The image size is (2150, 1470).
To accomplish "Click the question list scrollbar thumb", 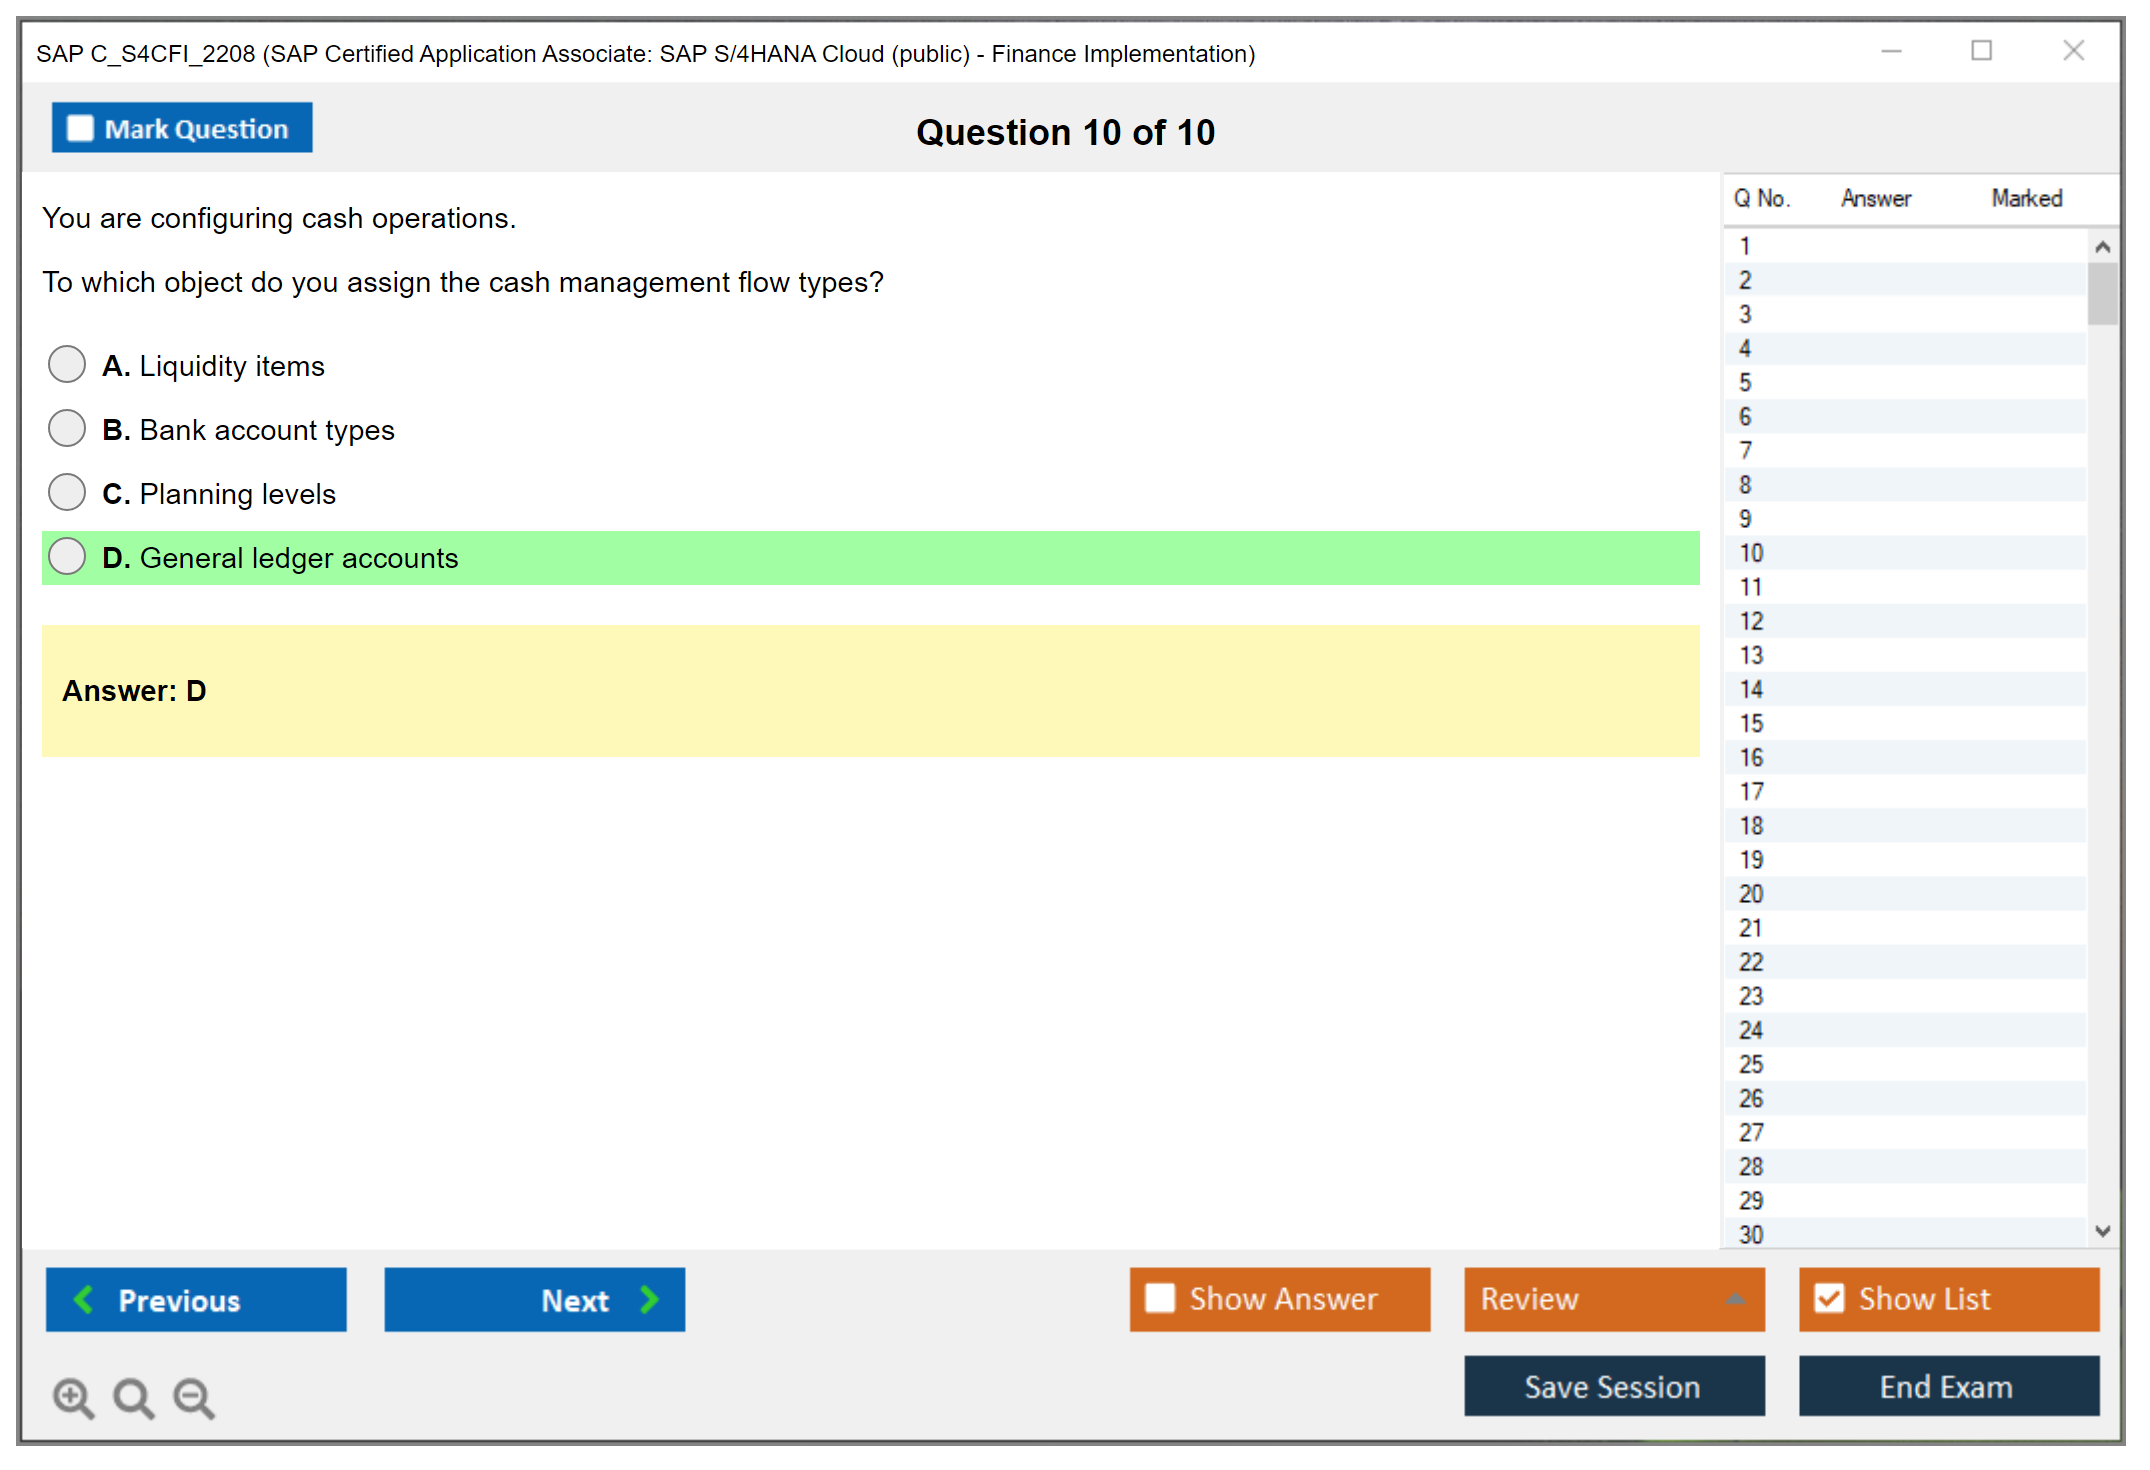I will coord(2102,293).
